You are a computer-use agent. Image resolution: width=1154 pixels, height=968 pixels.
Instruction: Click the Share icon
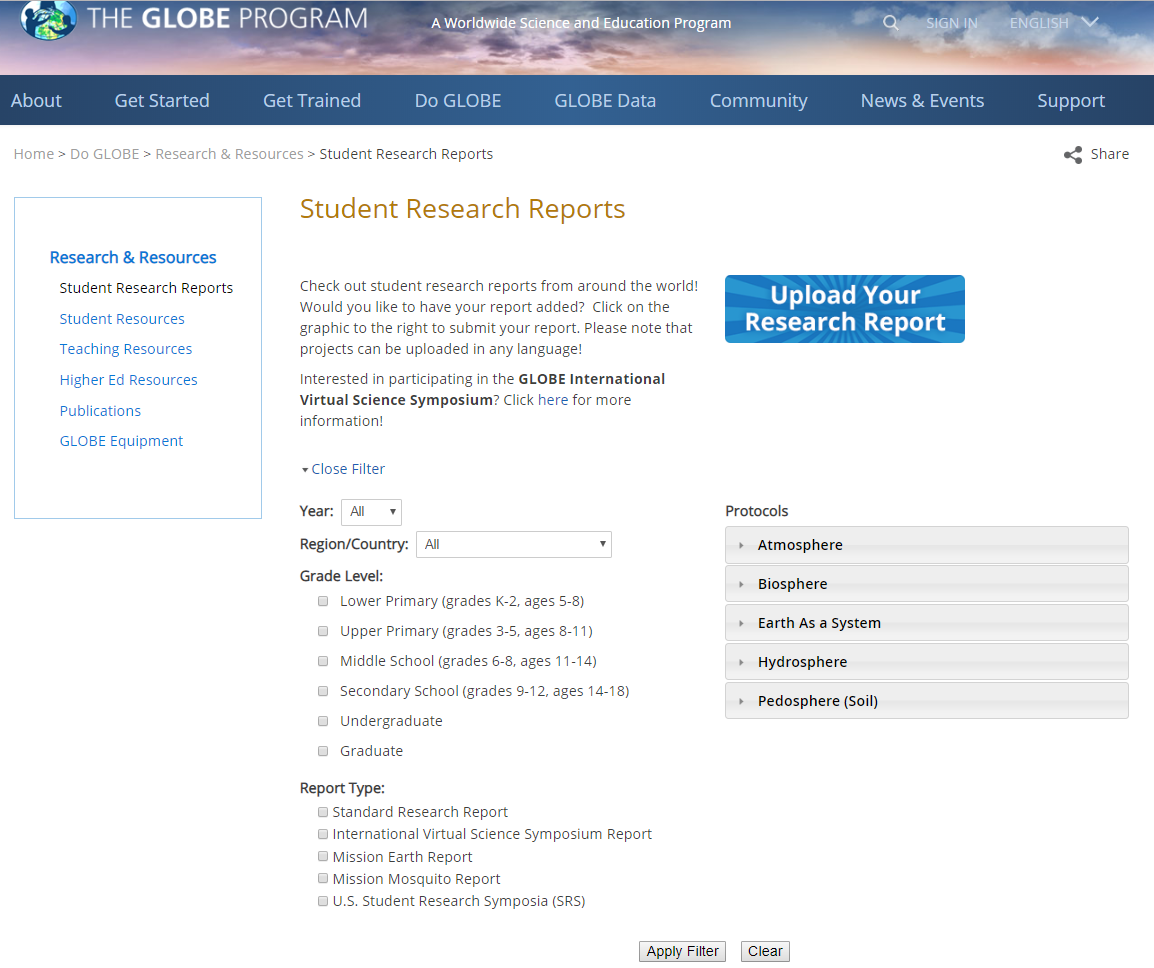coord(1073,155)
